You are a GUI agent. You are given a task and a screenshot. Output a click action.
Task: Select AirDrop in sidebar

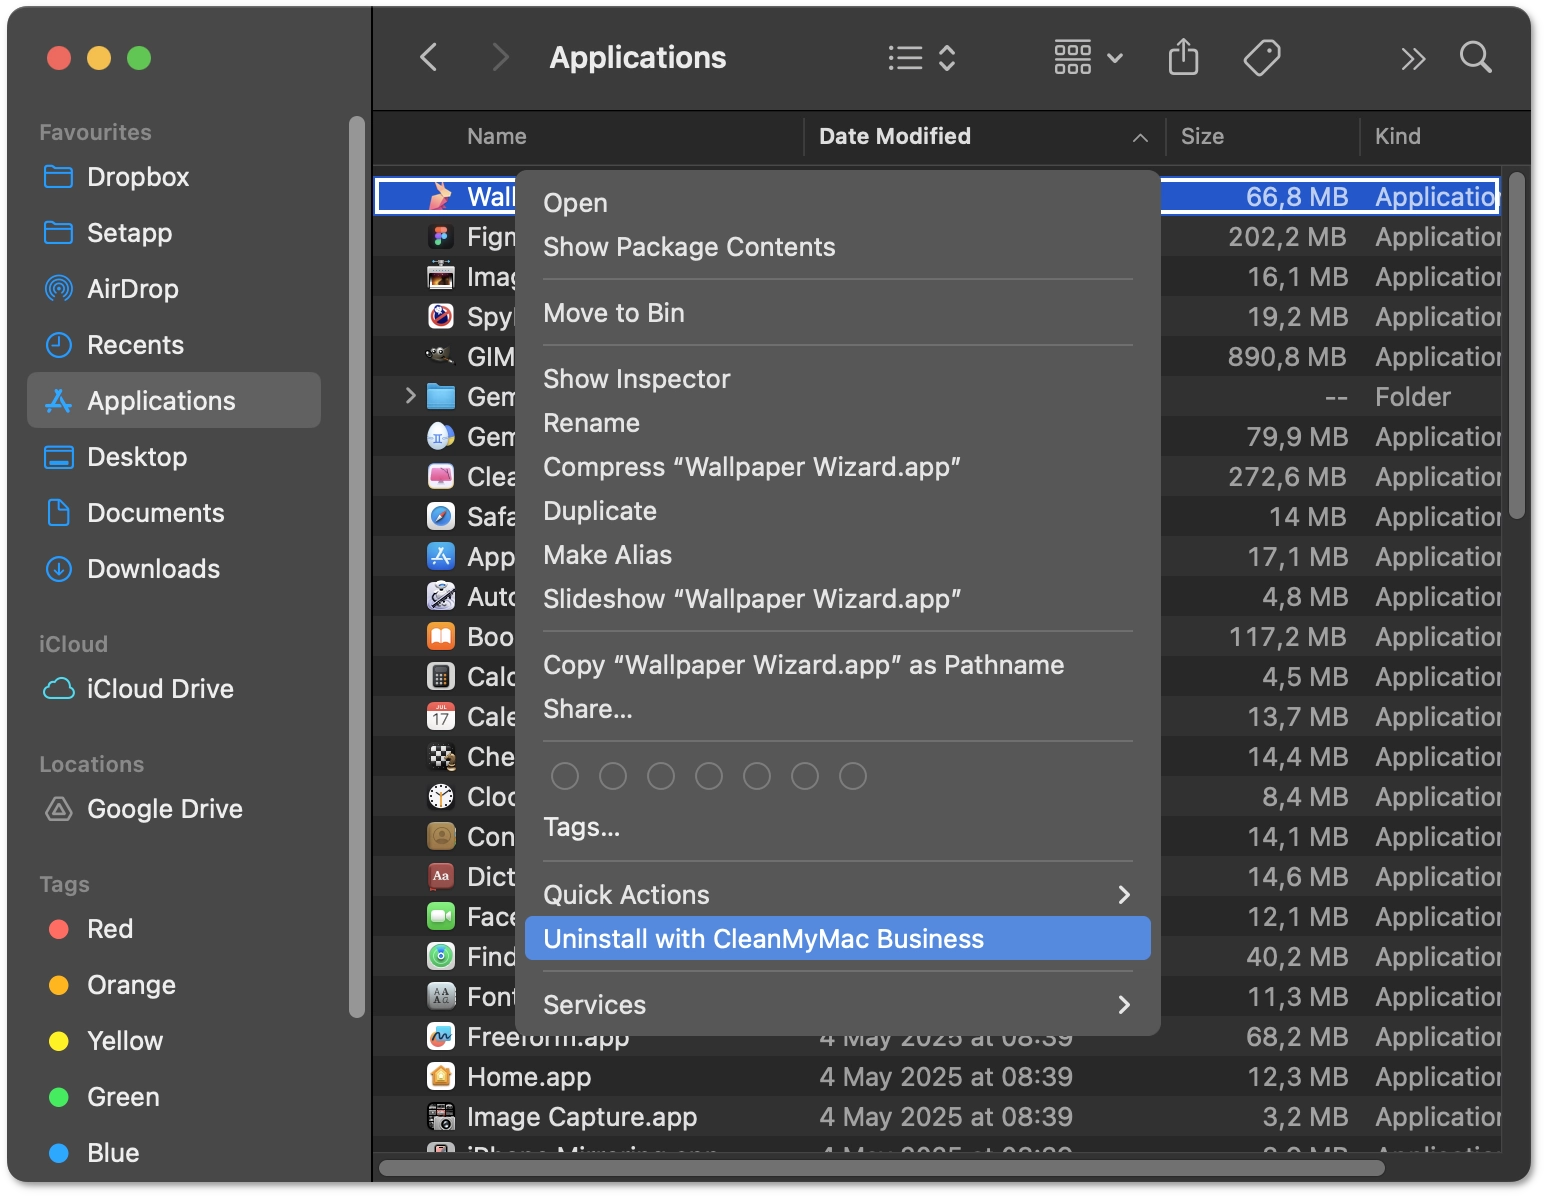click(174, 289)
